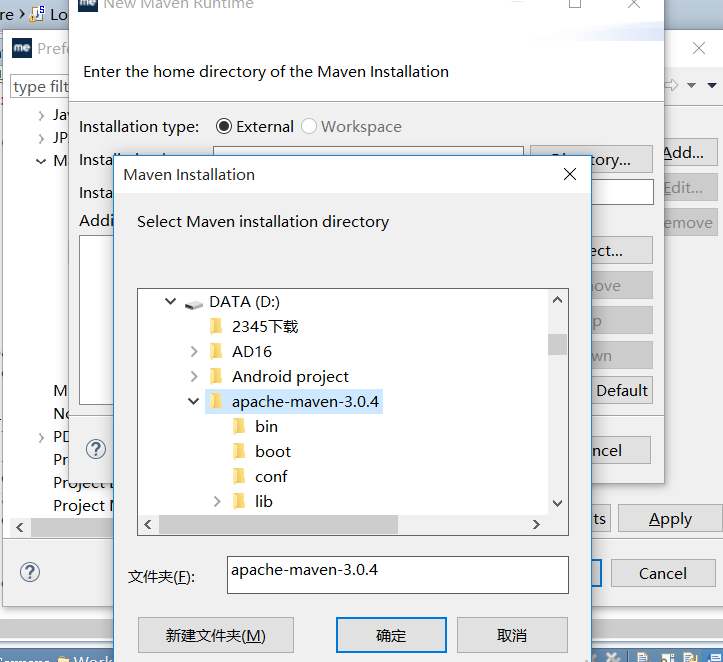The width and height of the screenshot is (723, 662).
Task: Click the DATA (D:) drive icon
Action: [x=194, y=304]
